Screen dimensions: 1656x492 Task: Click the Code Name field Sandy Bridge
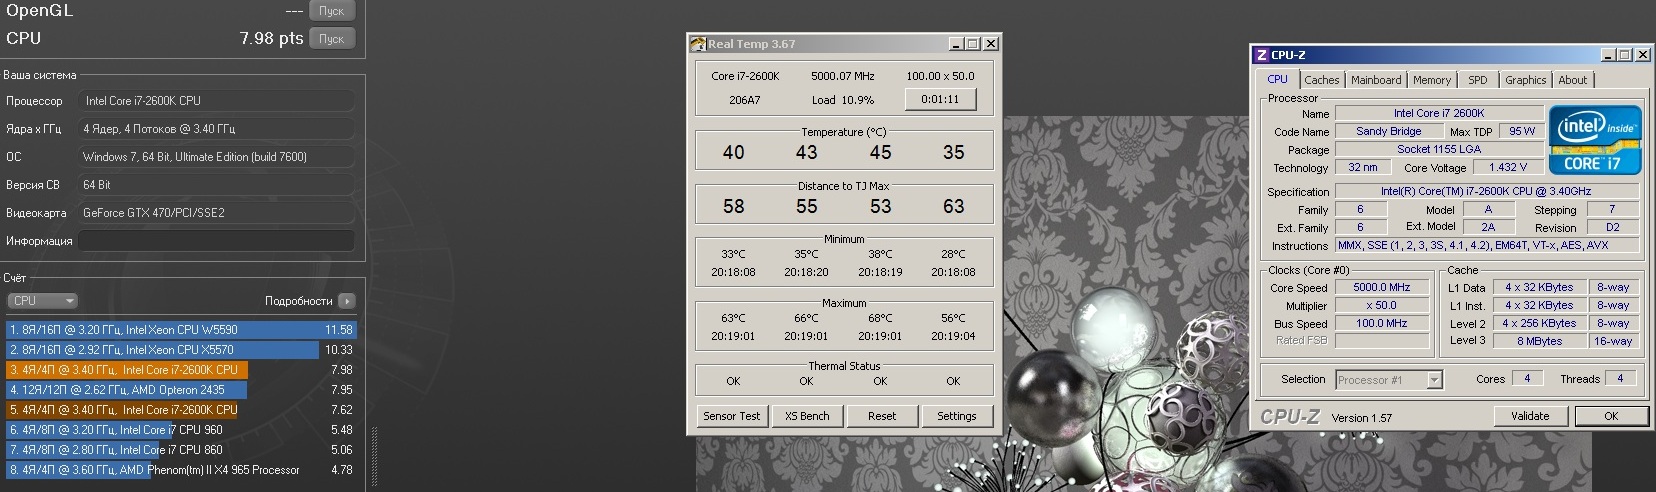pyautogui.click(x=1388, y=131)
